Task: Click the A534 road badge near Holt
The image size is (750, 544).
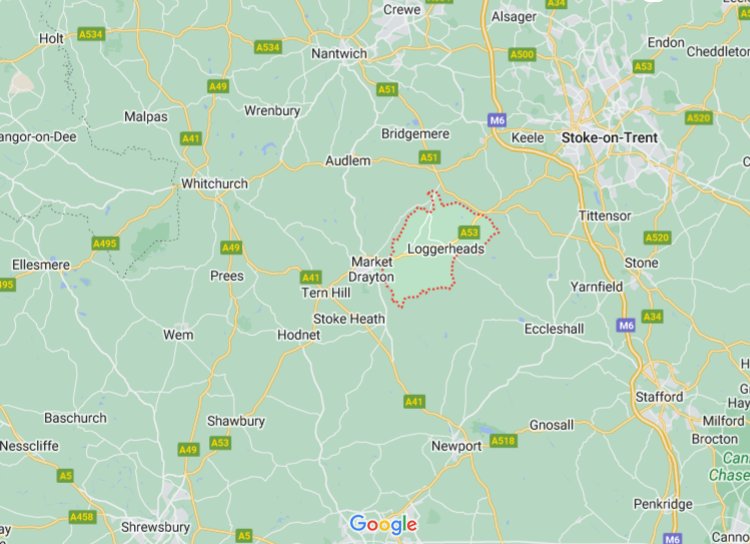Action: pyautogui.click(x=91, y=34)
